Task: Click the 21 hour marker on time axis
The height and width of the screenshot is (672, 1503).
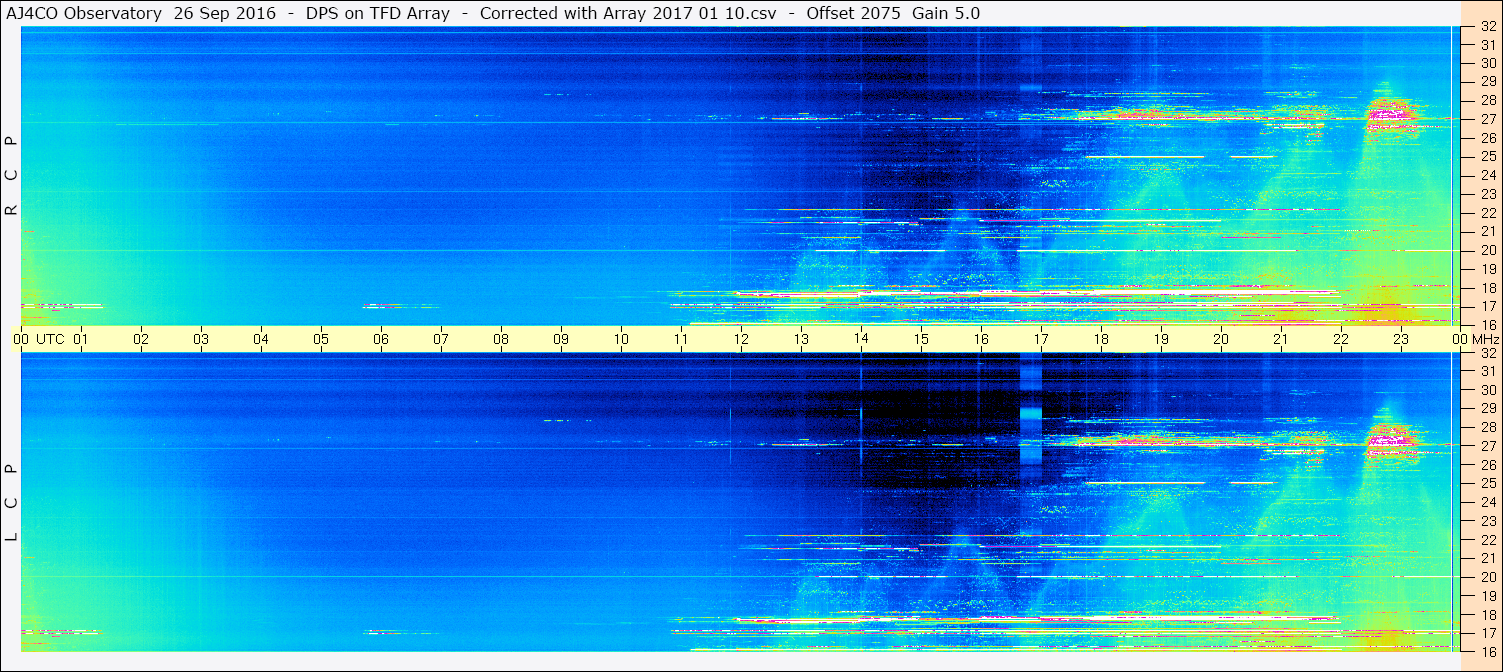Action: pos(1281,339)
